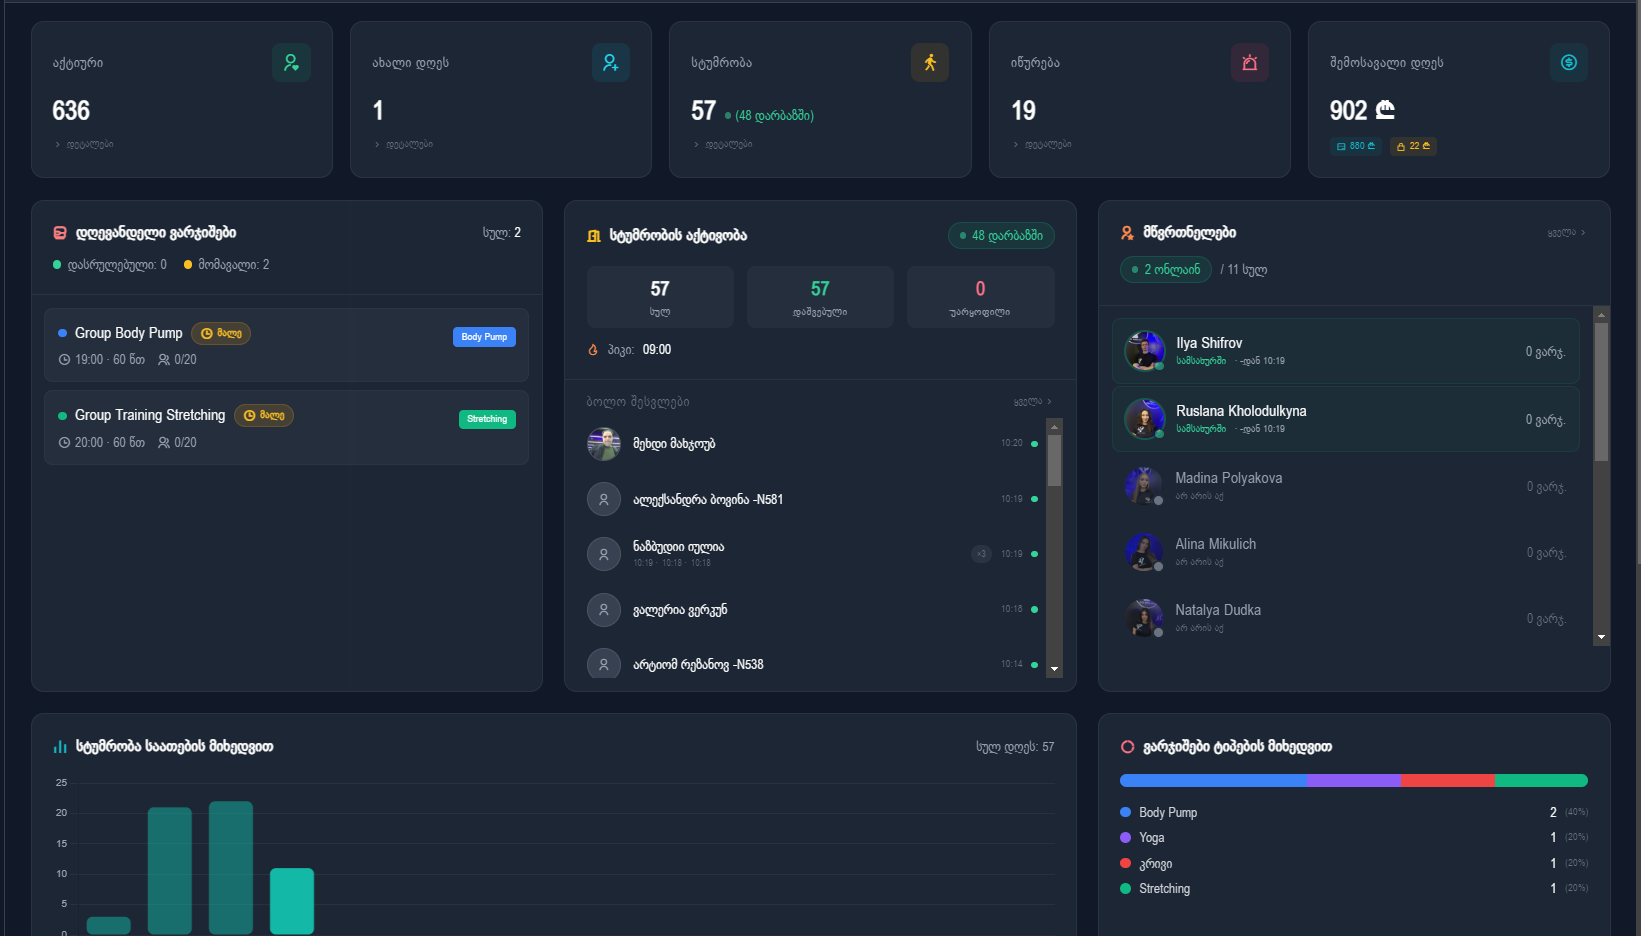
Task: Expand დეტალები on the active members card
Action: [x=86, y=144]
